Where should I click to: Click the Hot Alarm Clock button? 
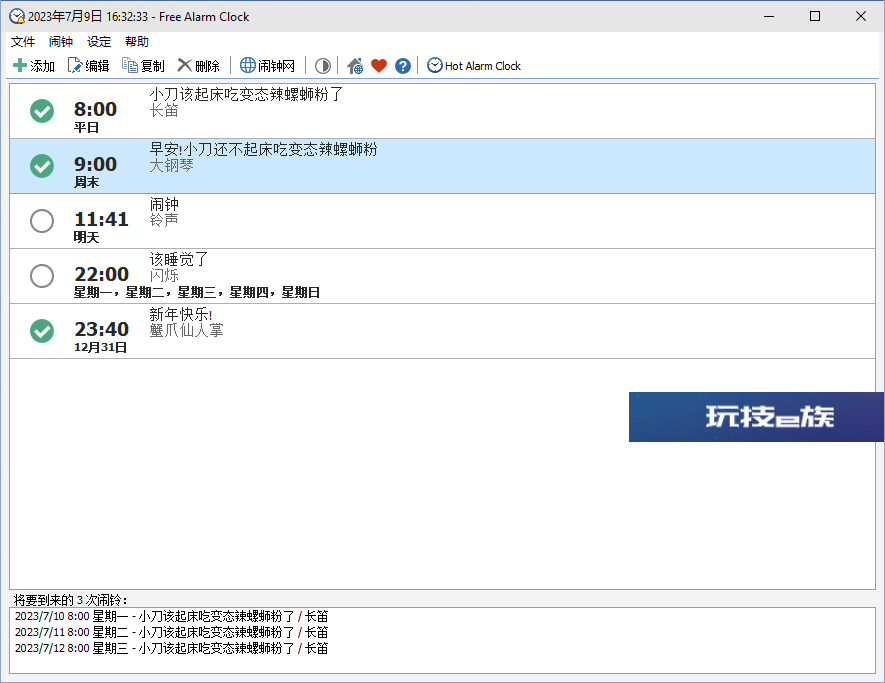(474, 65)
